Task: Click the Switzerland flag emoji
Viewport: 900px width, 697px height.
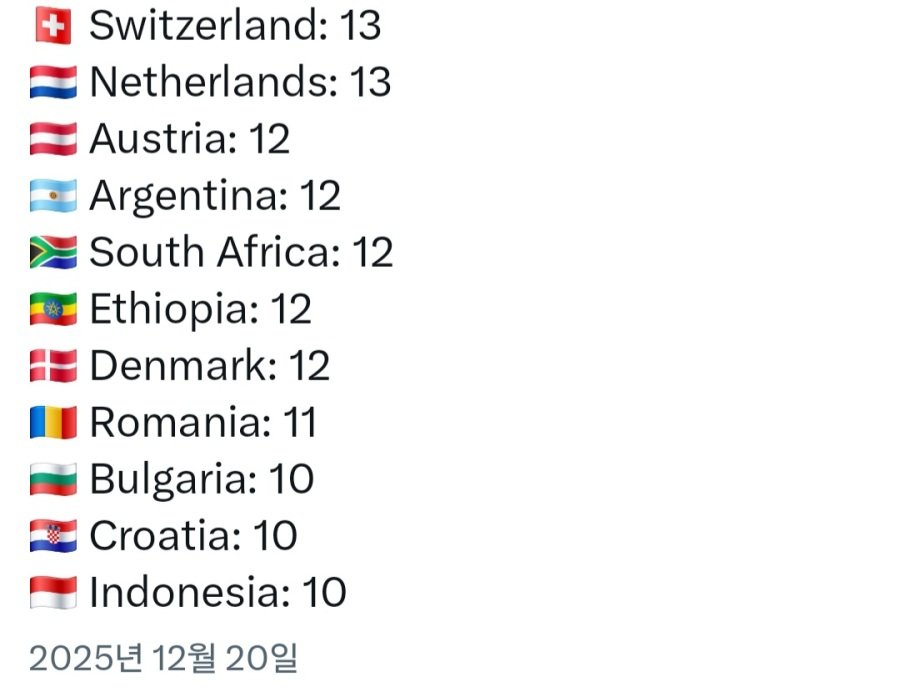Action: 53,26
